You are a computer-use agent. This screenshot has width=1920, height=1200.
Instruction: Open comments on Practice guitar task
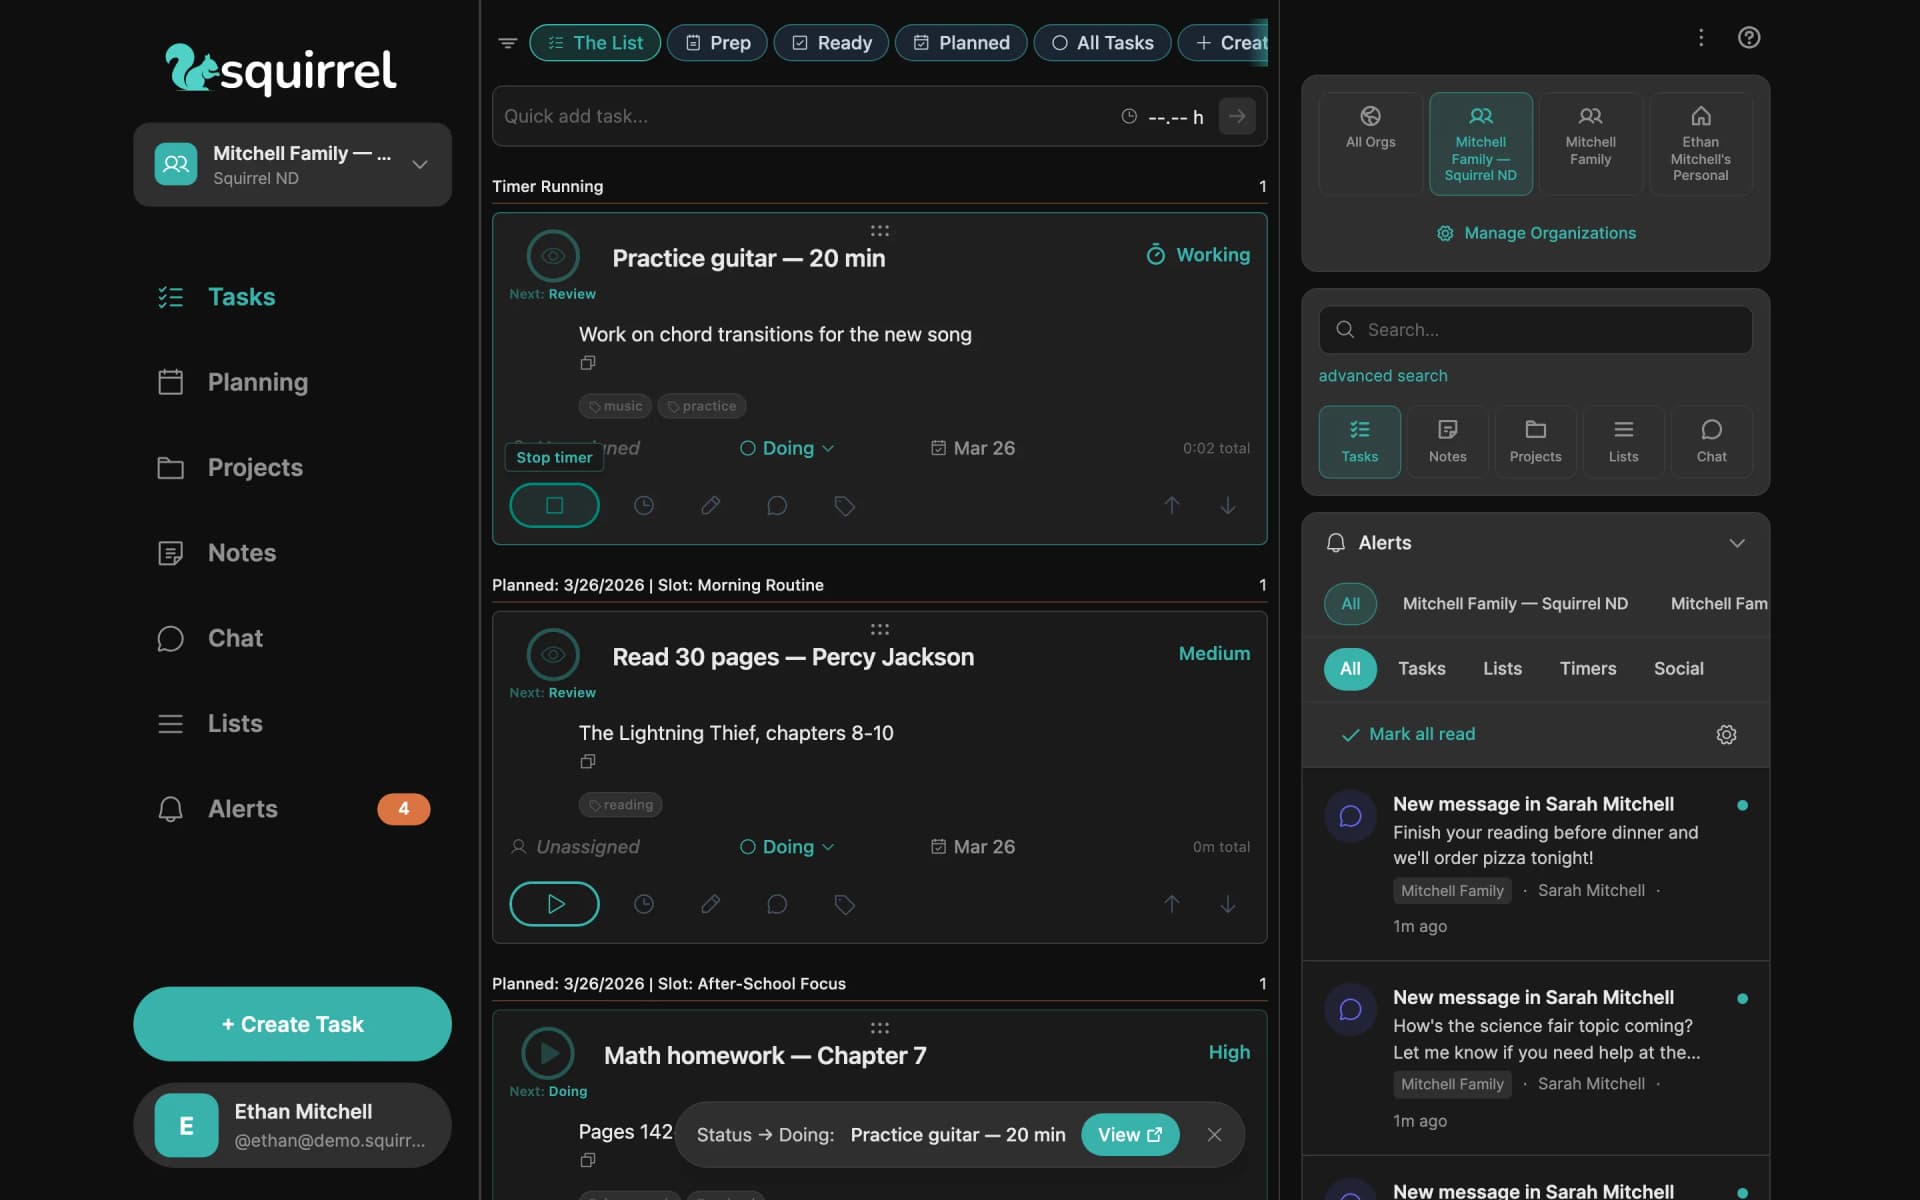pos(777,506)
